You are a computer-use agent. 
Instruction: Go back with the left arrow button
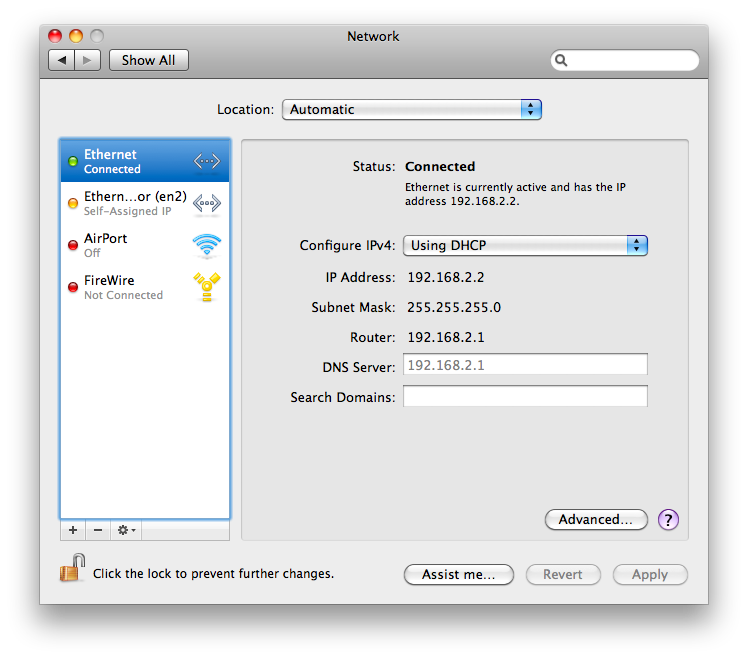click(x=62, y=60)
